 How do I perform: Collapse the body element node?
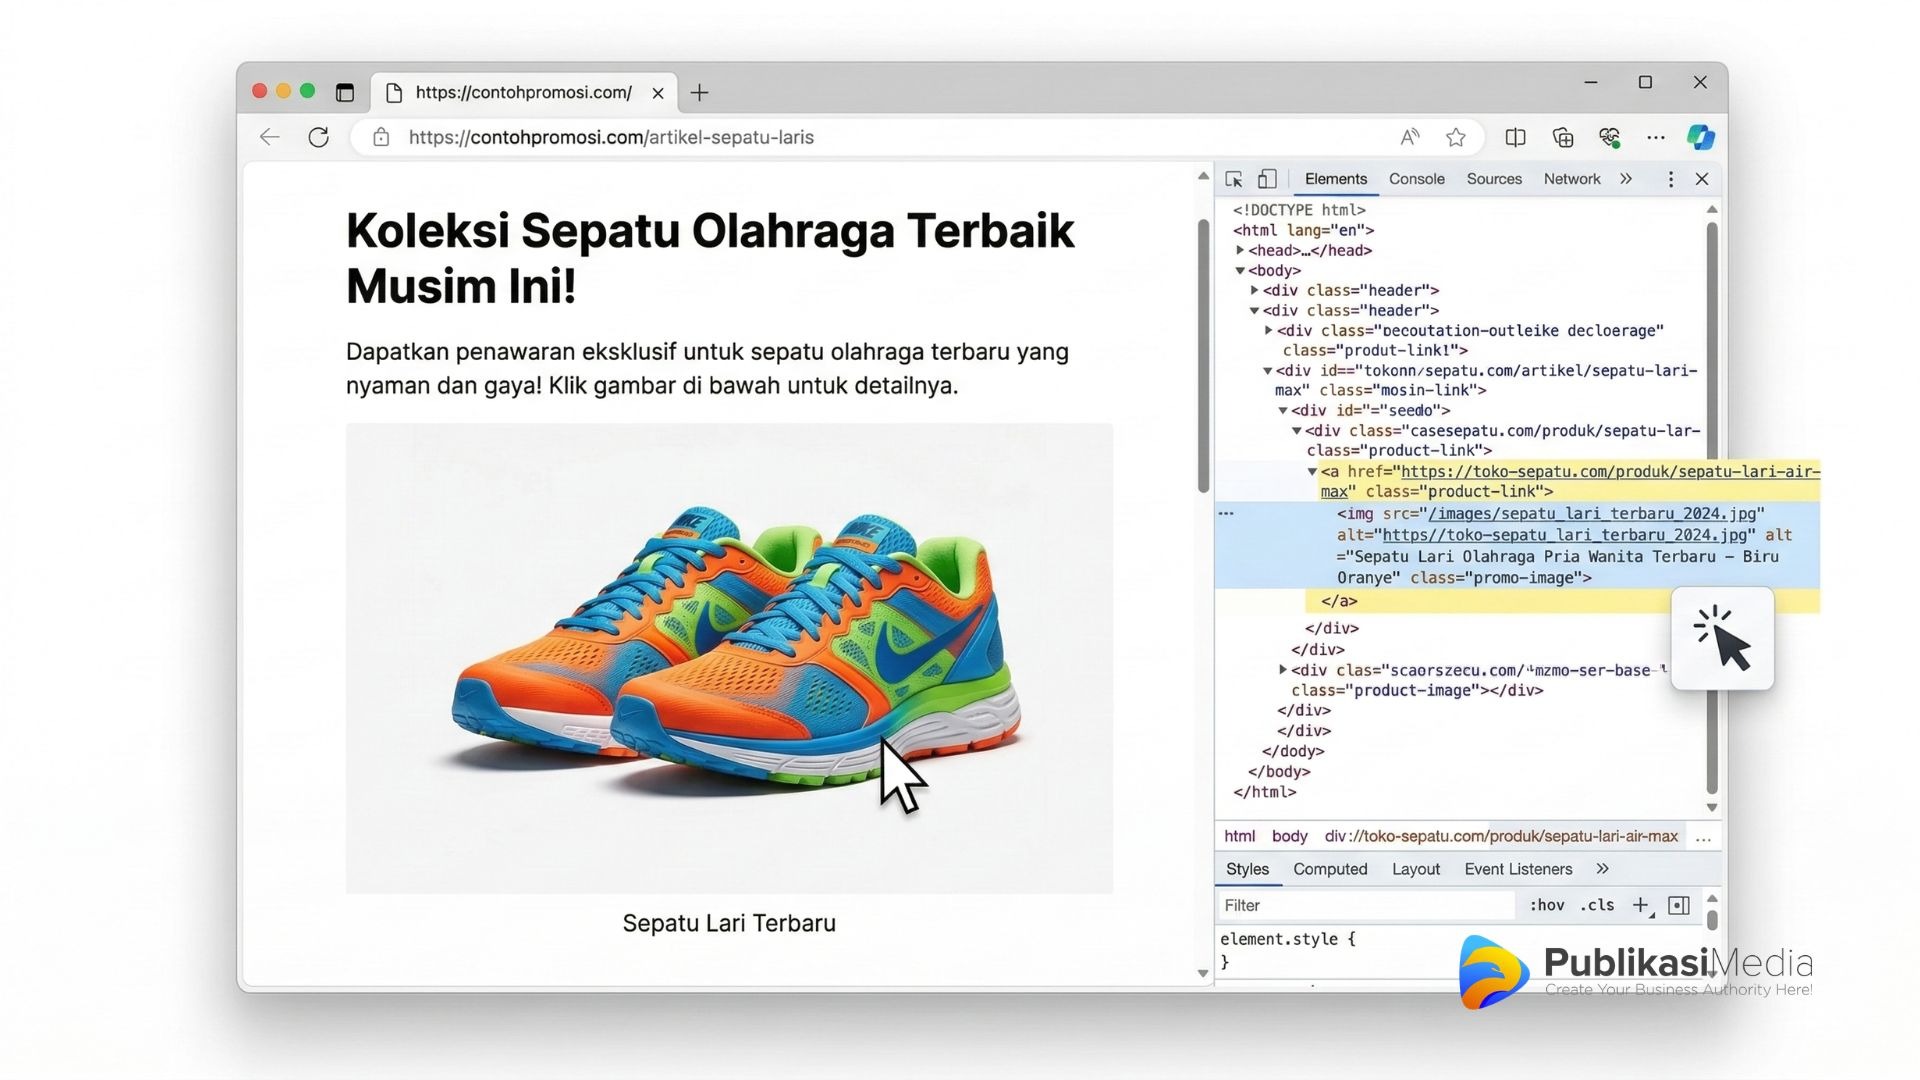pyautogui.click(x=1240, y=270)
